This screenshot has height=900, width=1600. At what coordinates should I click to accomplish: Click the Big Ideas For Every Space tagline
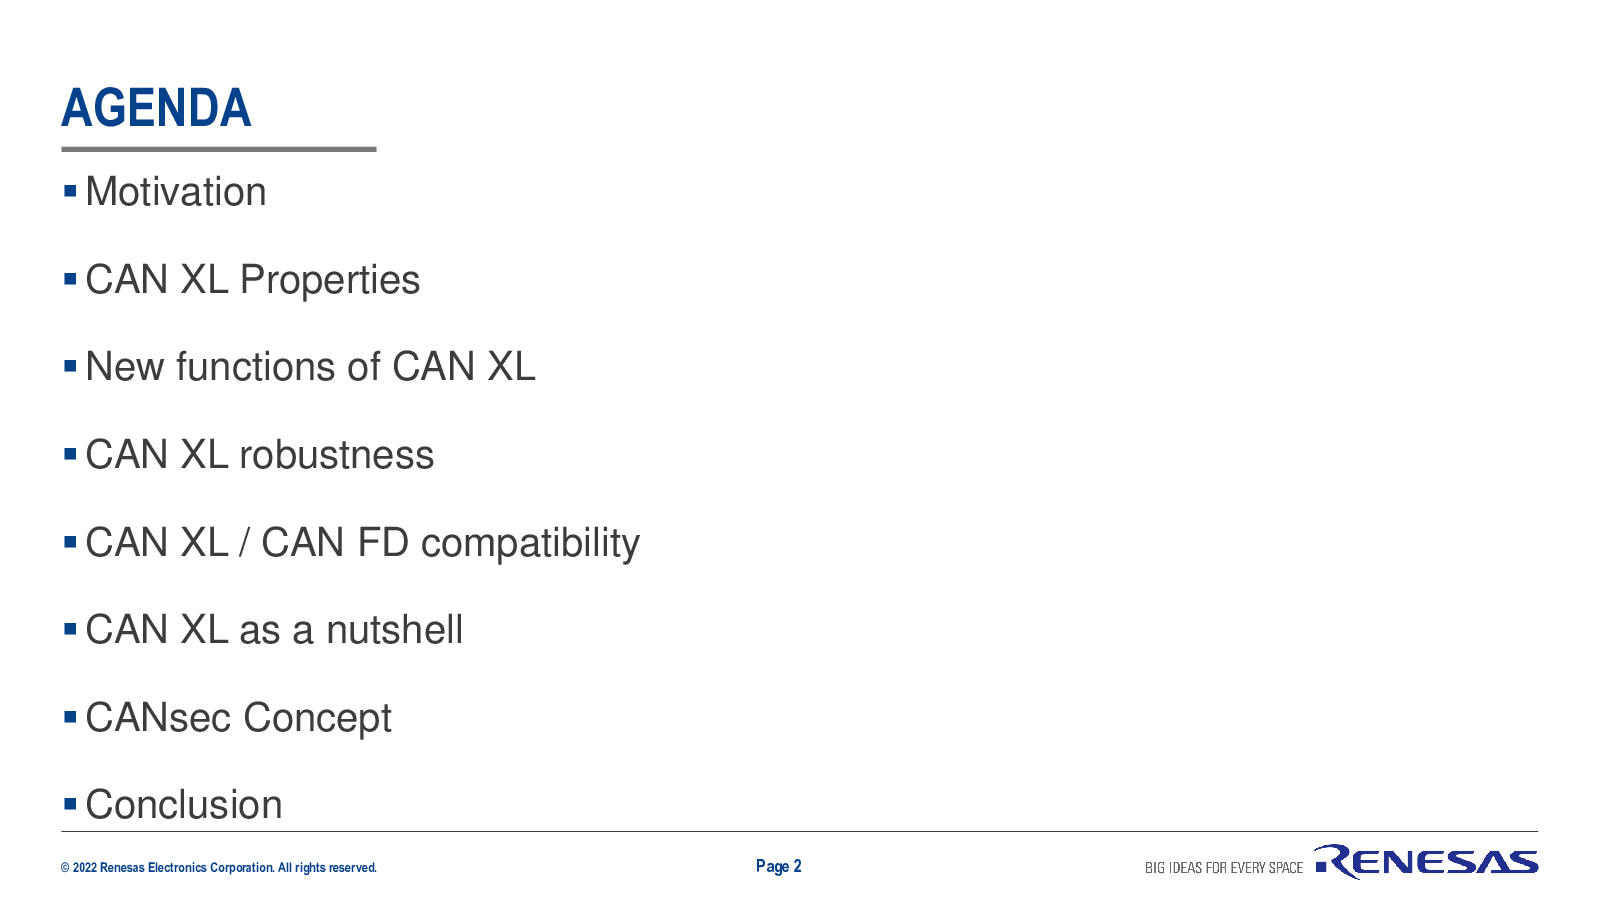tap(1224, 868)
